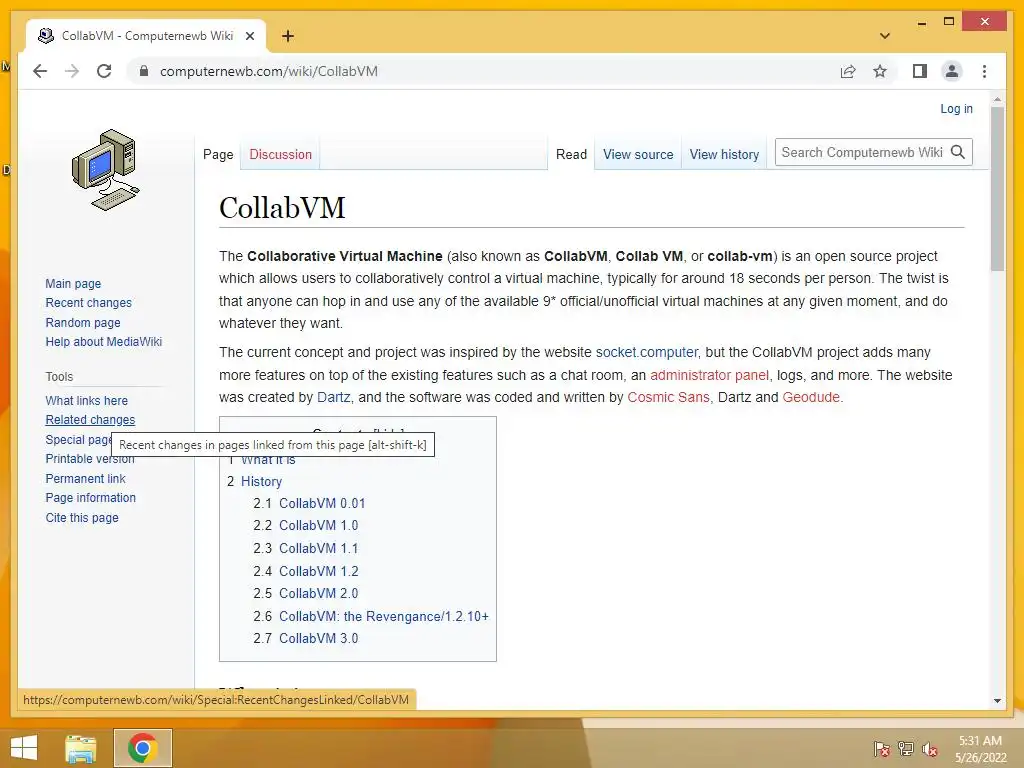Expand the tab search chevron
The height and width of the screenshot is (768, 1024).
pos(885,36)
